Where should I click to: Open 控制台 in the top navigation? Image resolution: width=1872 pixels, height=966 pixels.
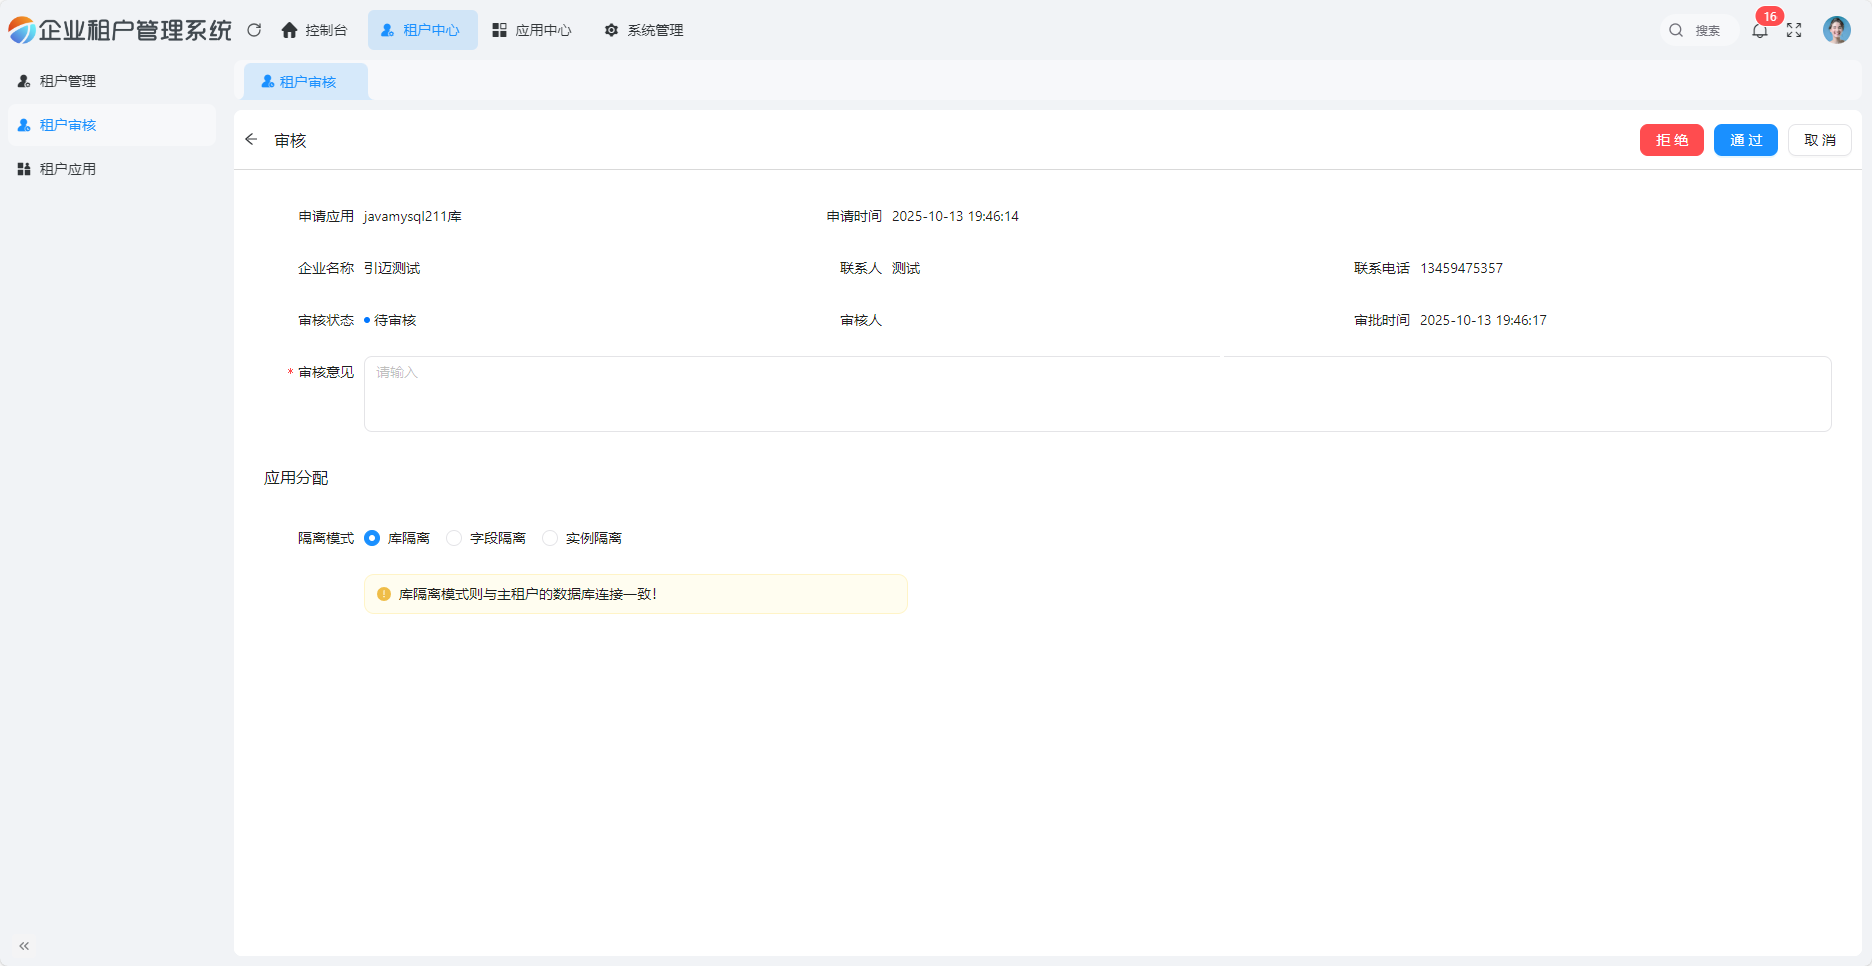[x=314, y=30]
